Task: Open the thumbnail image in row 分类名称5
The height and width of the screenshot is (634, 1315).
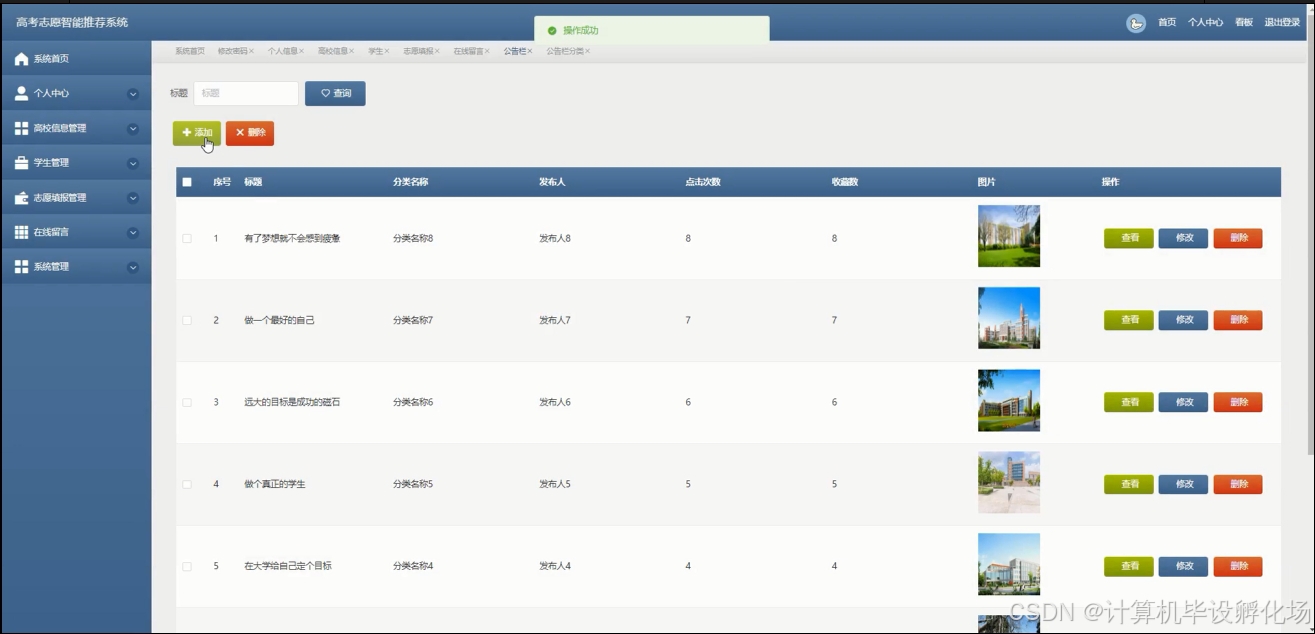Action: tap(1009, 482)
